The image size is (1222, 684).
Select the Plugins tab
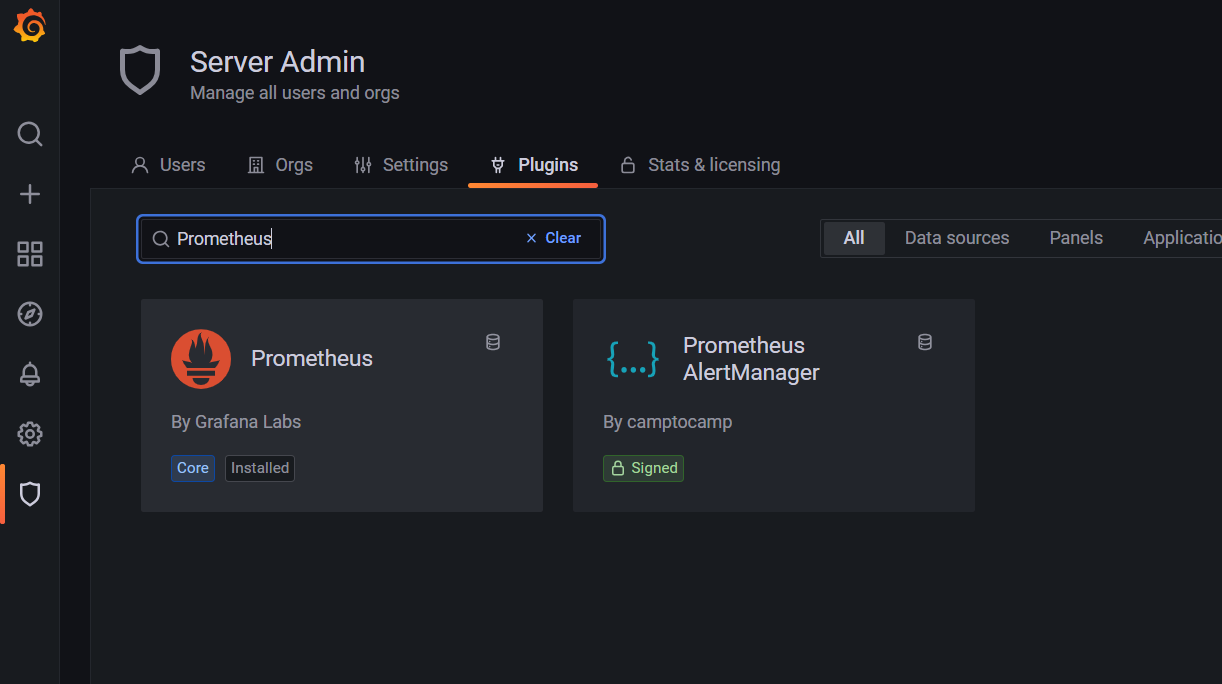pos(533,165)
